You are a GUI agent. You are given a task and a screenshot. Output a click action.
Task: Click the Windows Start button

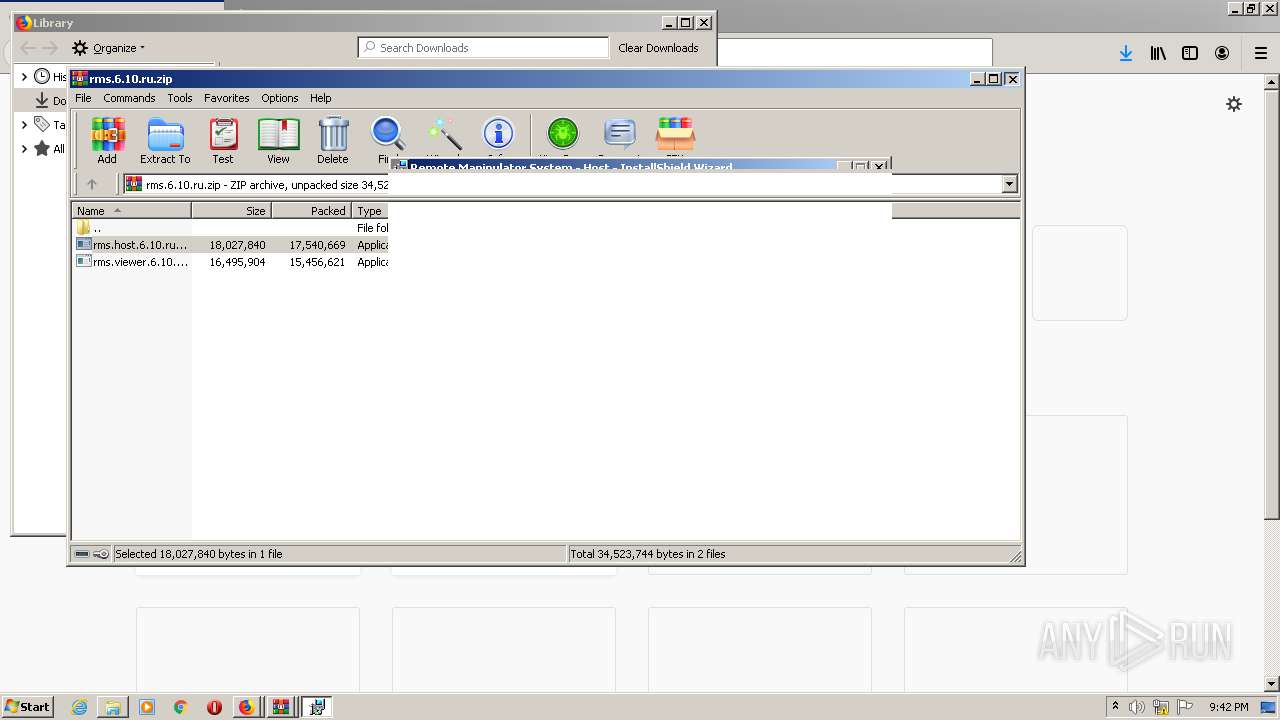click(x=28, y=707)
